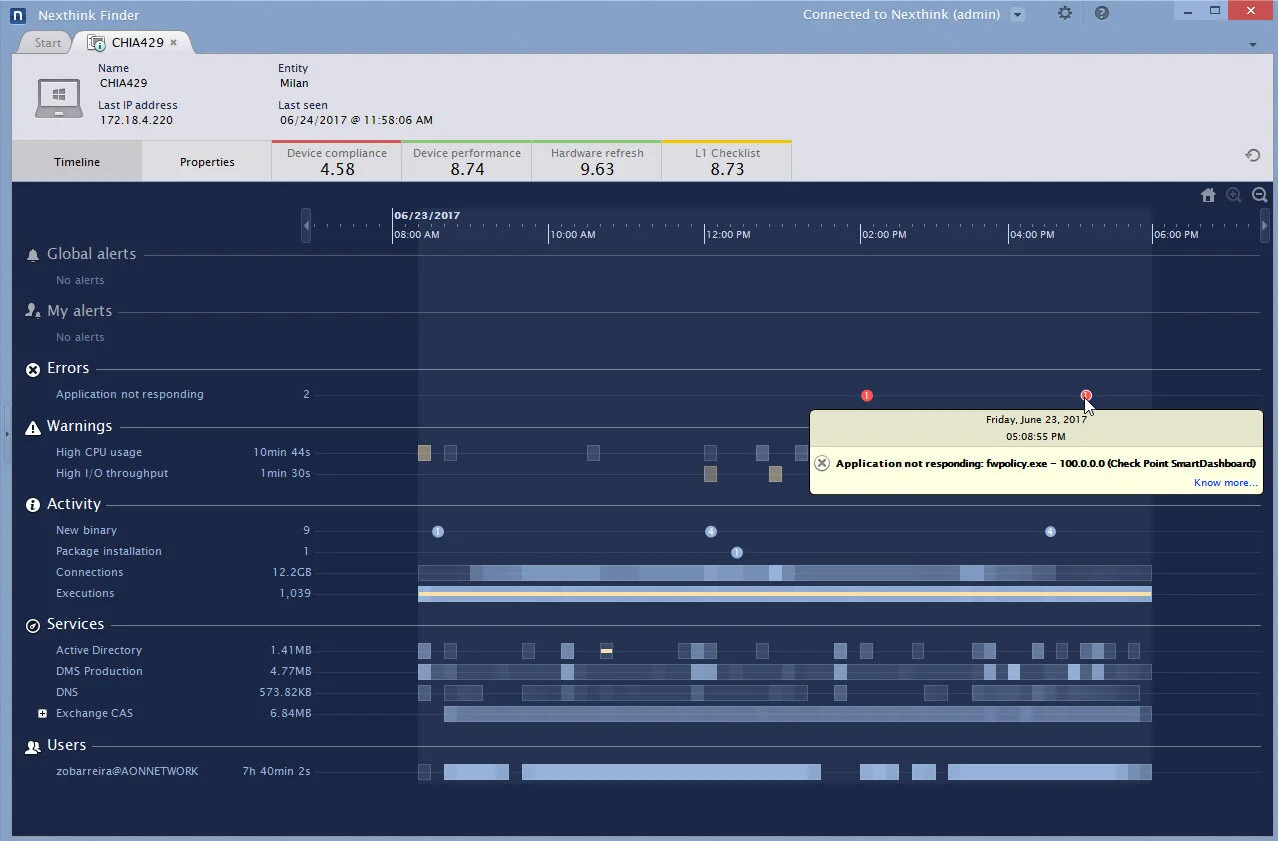Open application settings via the gear icon

tap(1064, 13)
